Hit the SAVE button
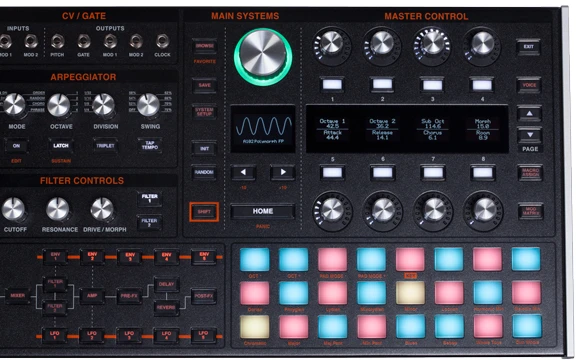The height and width of the screenshot is (360, 576). coord(205,85)
